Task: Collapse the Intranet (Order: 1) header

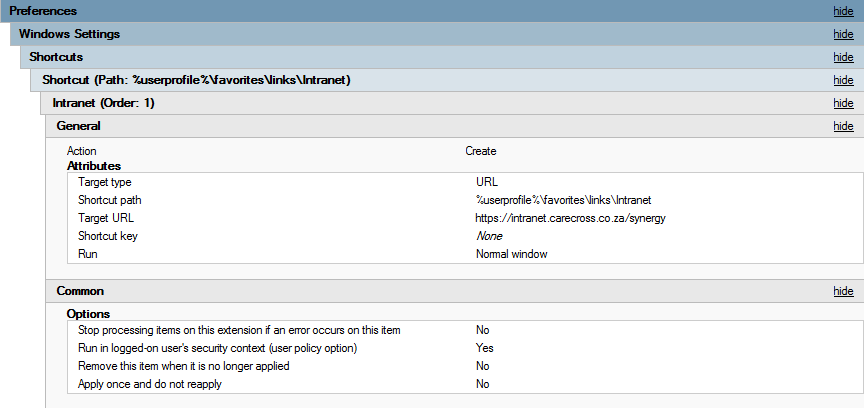Action: pos(452,103)
